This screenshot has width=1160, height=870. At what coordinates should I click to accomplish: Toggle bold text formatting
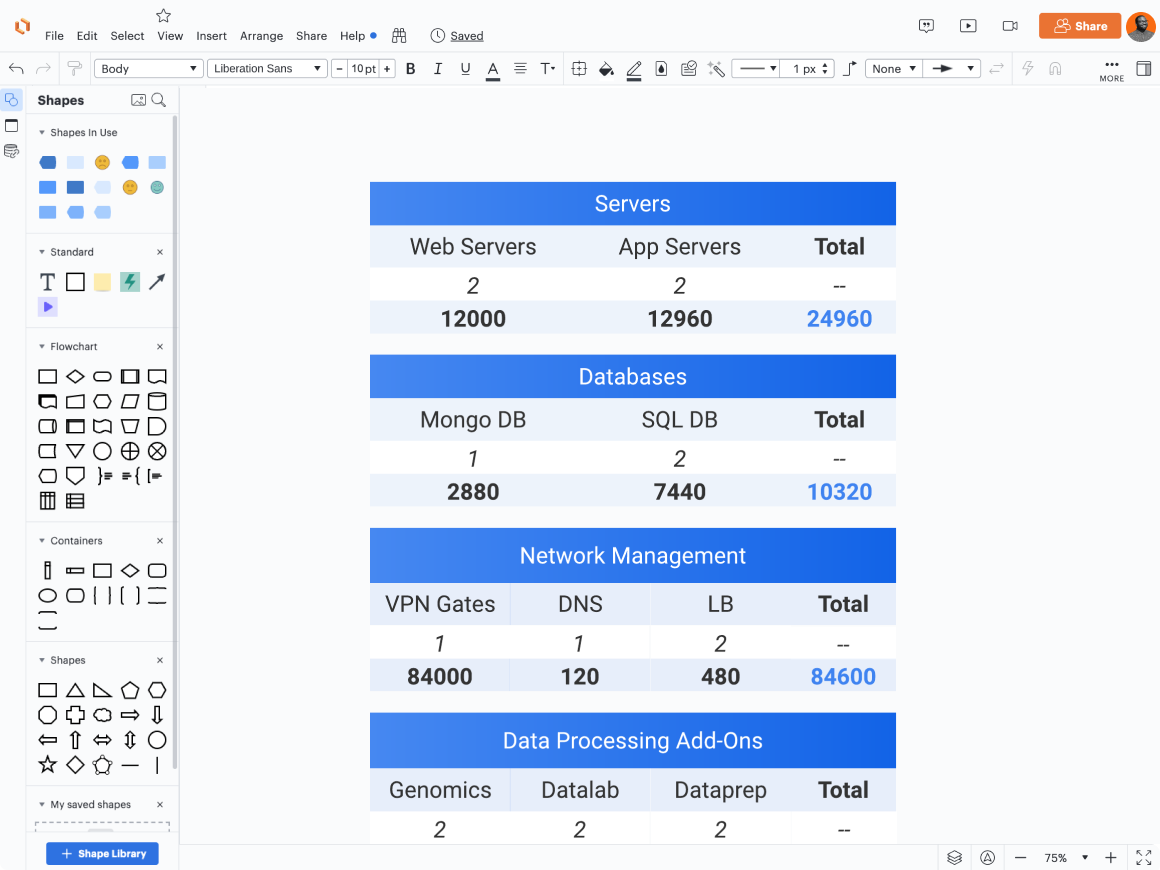(410, 68)
